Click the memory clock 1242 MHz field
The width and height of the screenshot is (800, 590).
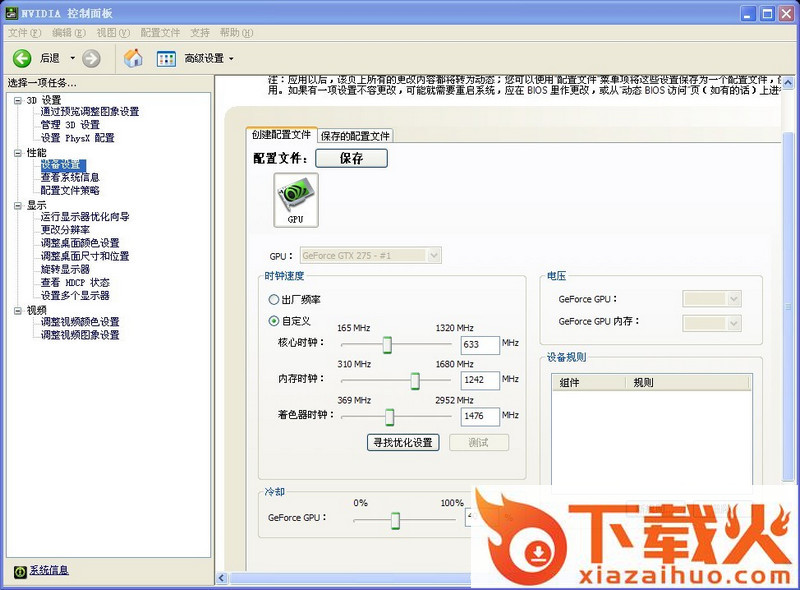(480, 380)
